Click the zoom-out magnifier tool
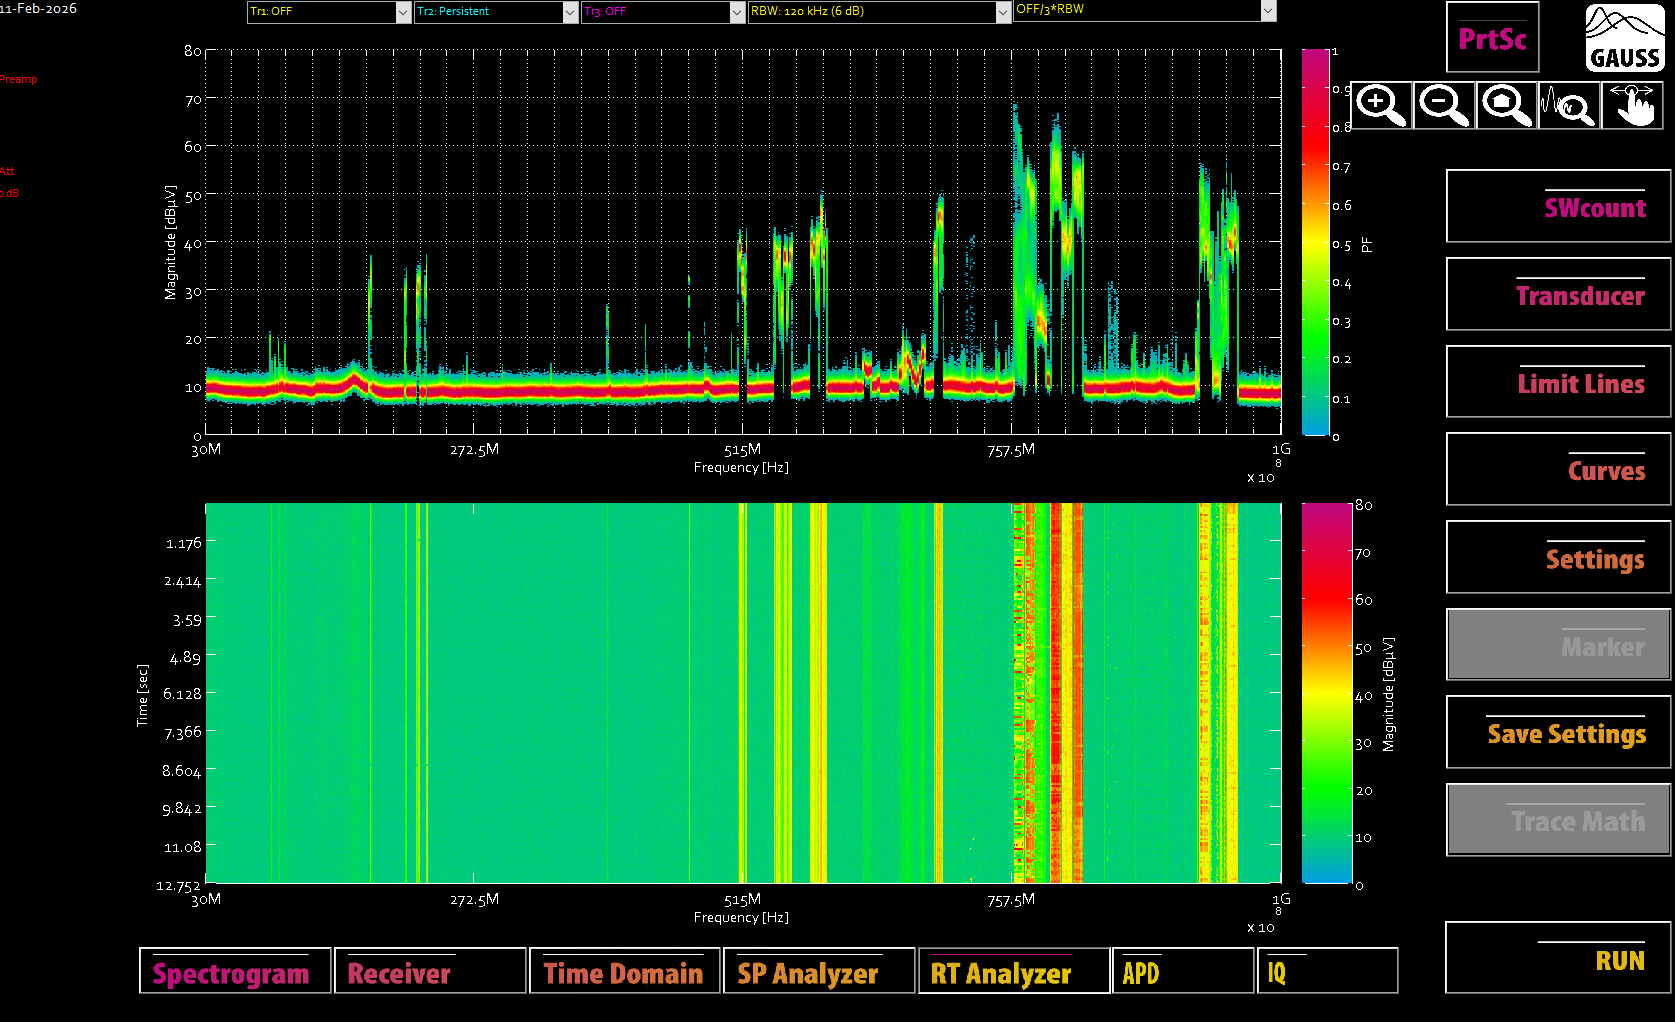The image size is (1675, 1022). tap(1443, 104)
